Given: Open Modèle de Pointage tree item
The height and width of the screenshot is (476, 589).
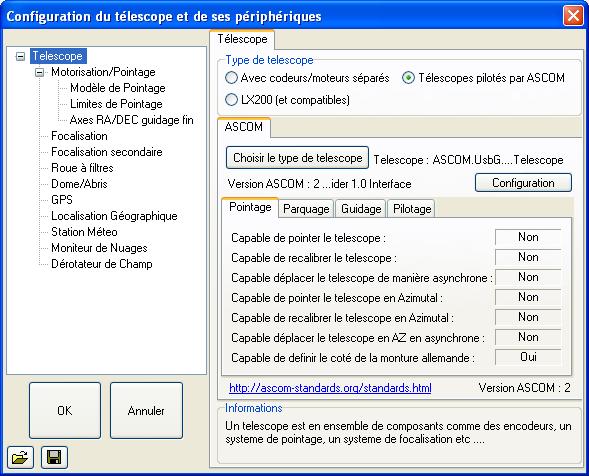Looking at the screenshot, I should click(x=118, y=88).
